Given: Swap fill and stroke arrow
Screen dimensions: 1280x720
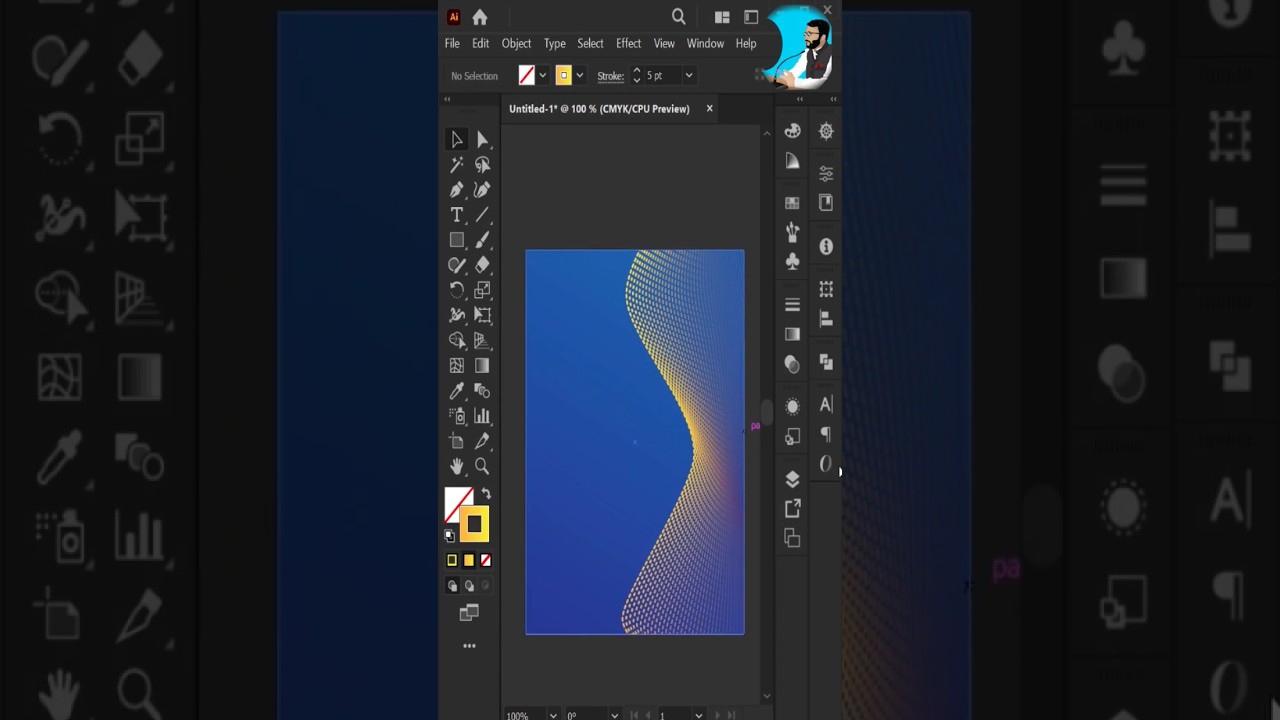Looking at the screenshot, I should coord(486,494).
